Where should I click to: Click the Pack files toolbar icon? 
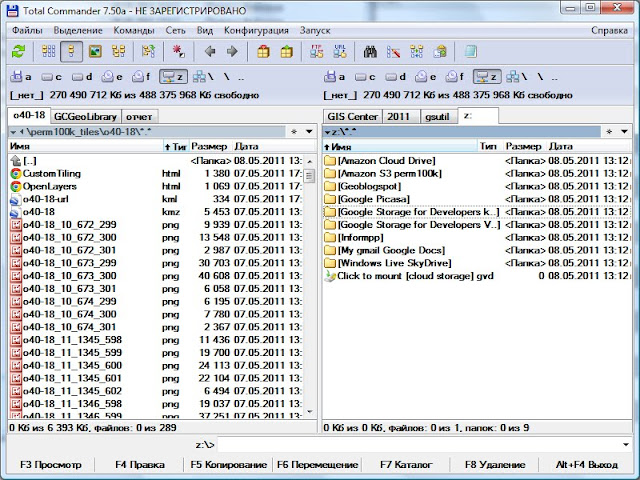click(263, 52)
